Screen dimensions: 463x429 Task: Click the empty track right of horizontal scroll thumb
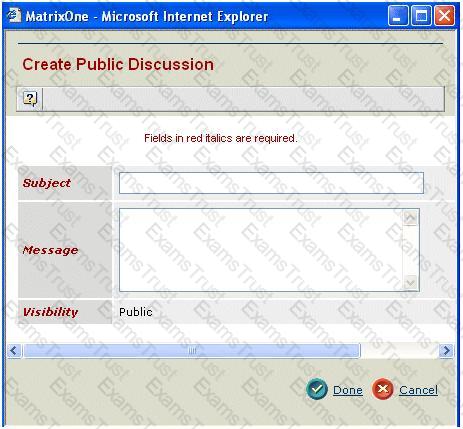[399, 351]
